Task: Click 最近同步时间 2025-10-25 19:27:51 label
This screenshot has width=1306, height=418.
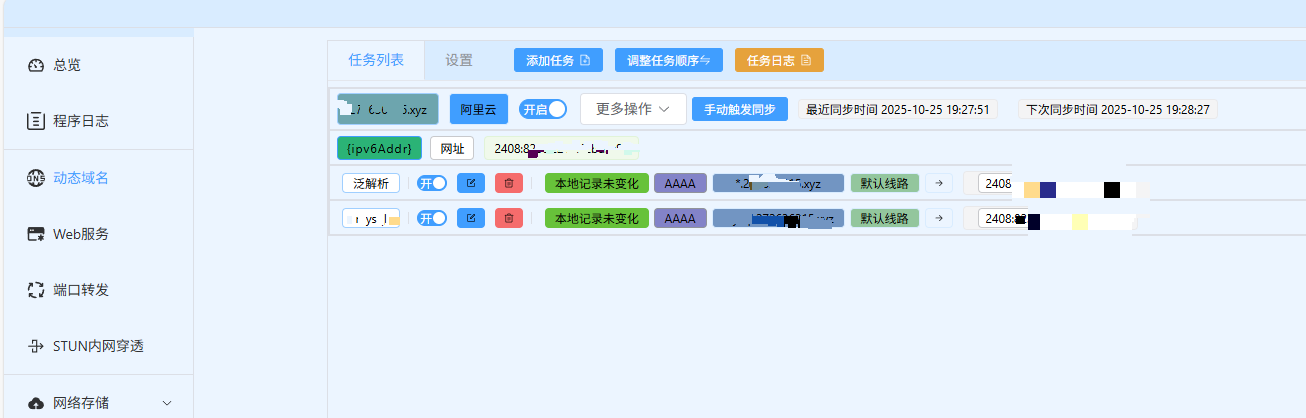Action: pyautogui.click(x=897, y=109)
